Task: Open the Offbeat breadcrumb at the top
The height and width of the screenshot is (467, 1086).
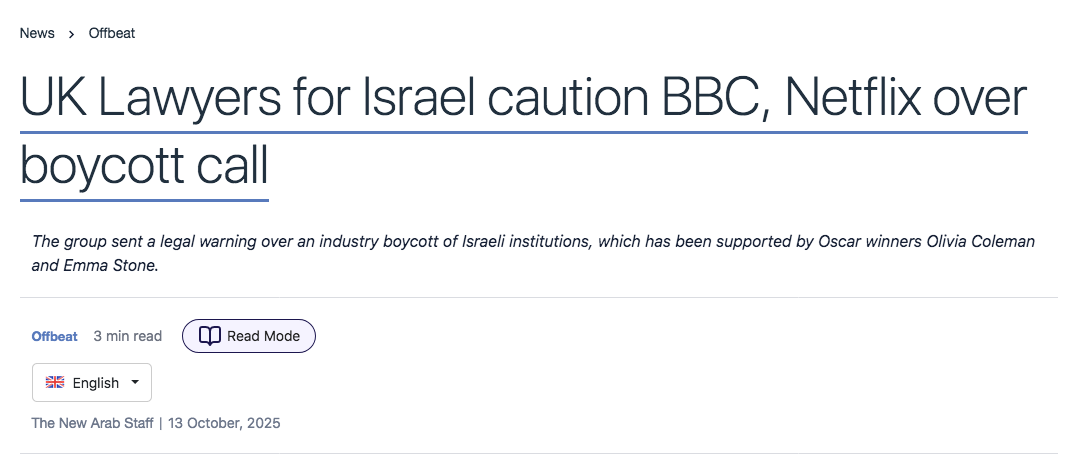Action: tap(112, 33)
